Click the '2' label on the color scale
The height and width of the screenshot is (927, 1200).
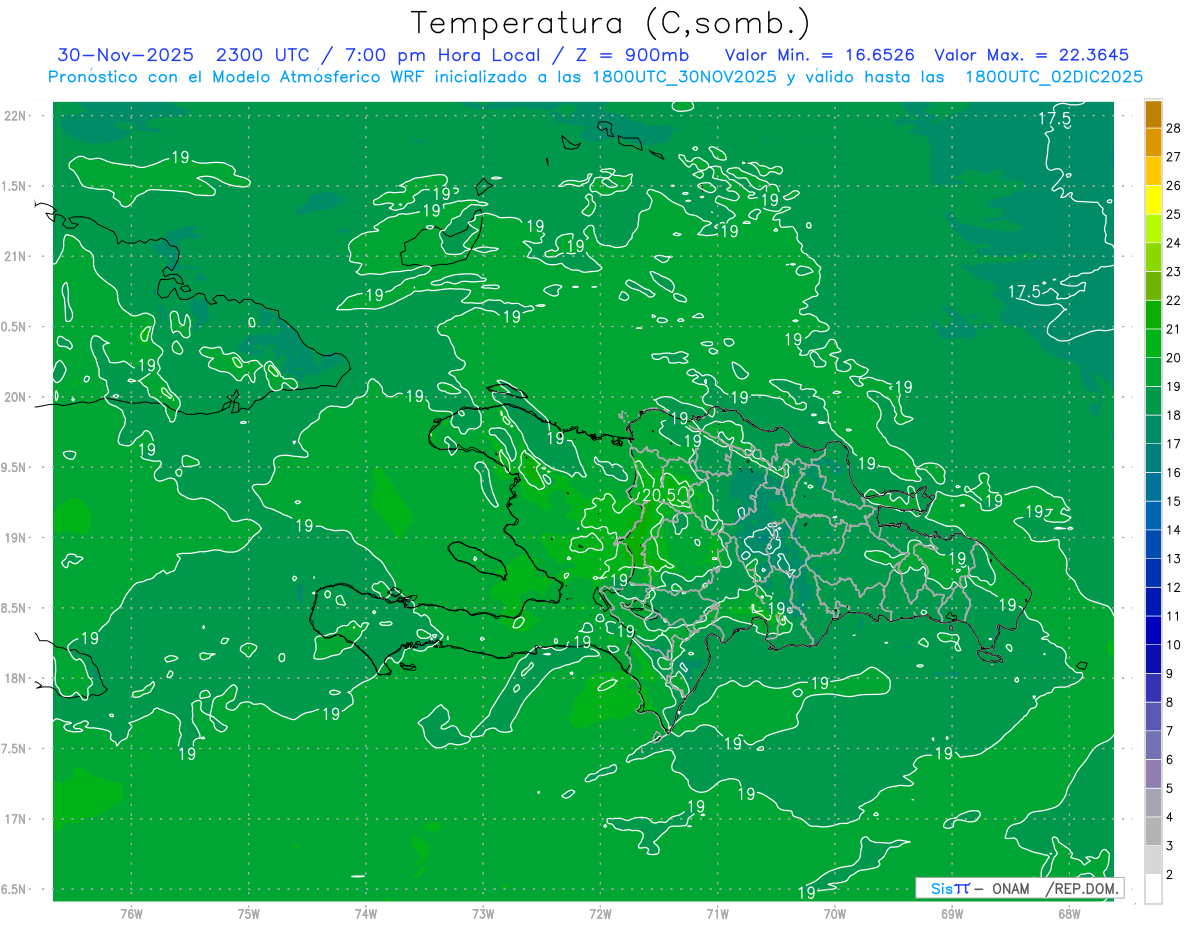(x=1169, y=875)
